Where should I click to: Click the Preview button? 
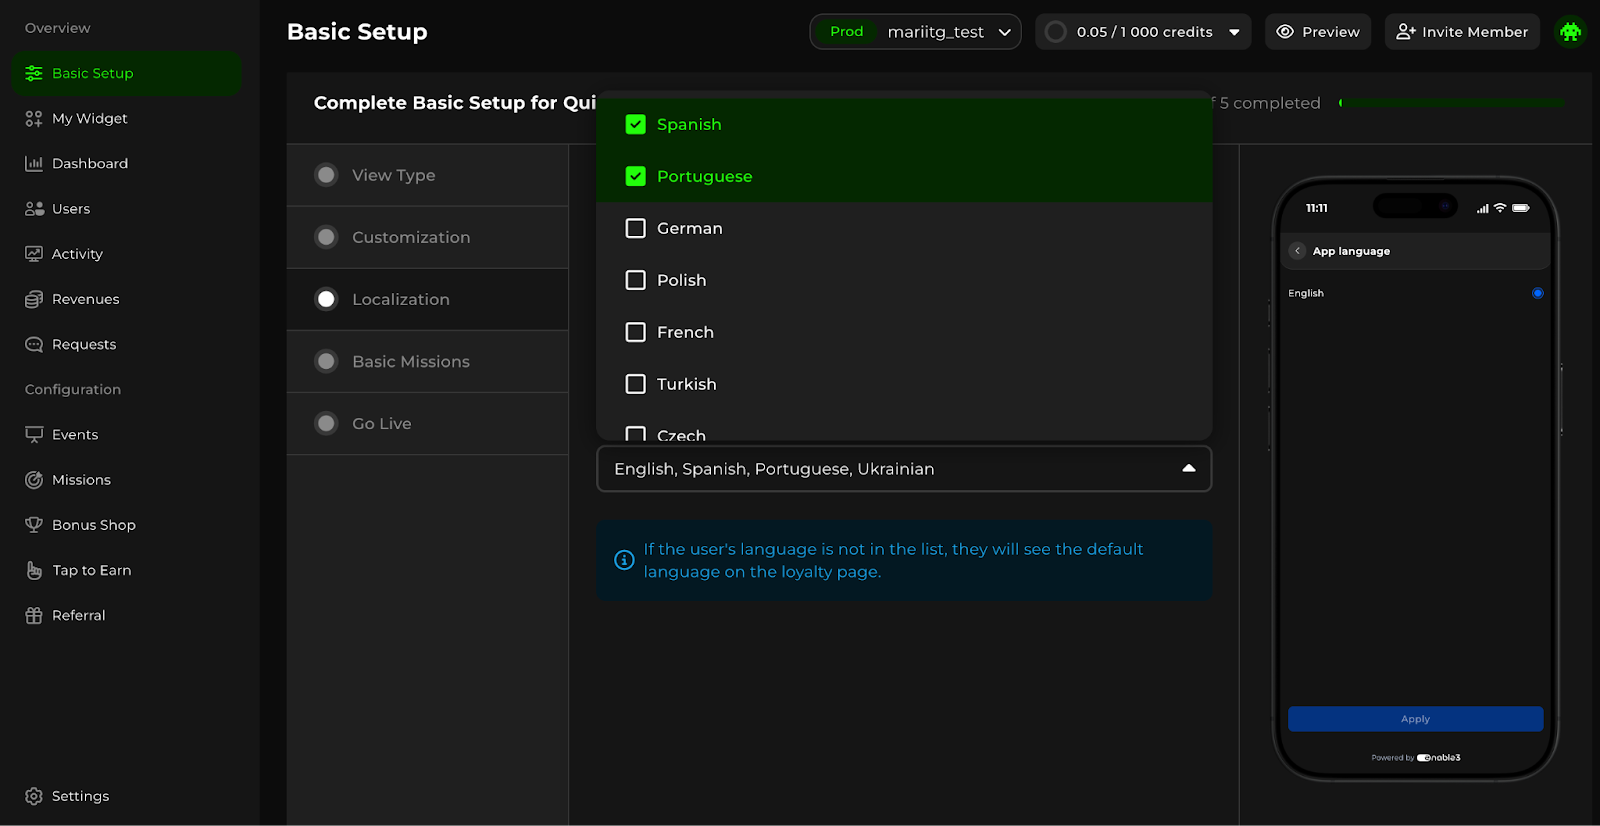[1317, 32]
